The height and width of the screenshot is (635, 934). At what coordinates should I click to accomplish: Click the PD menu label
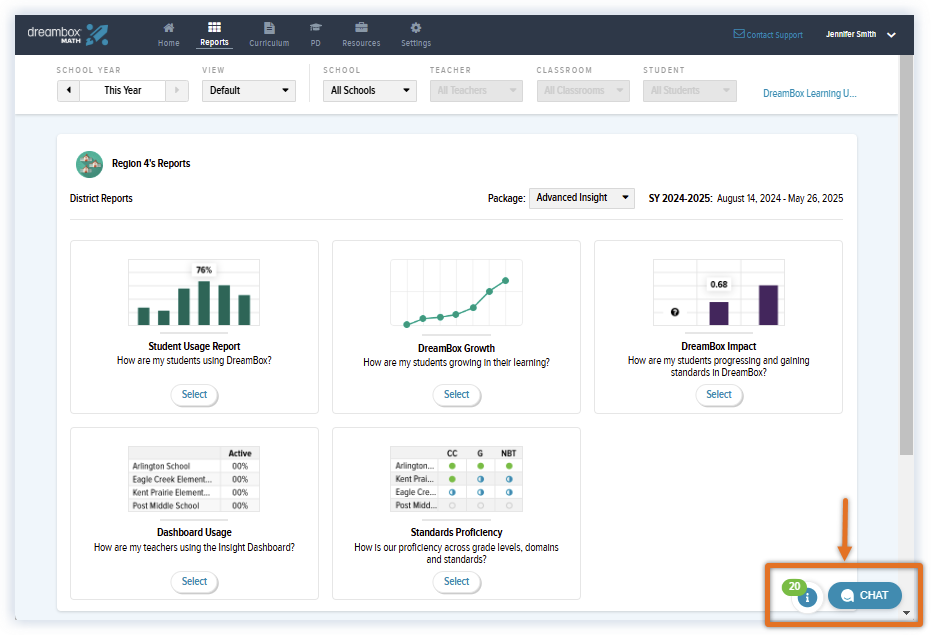316,43
